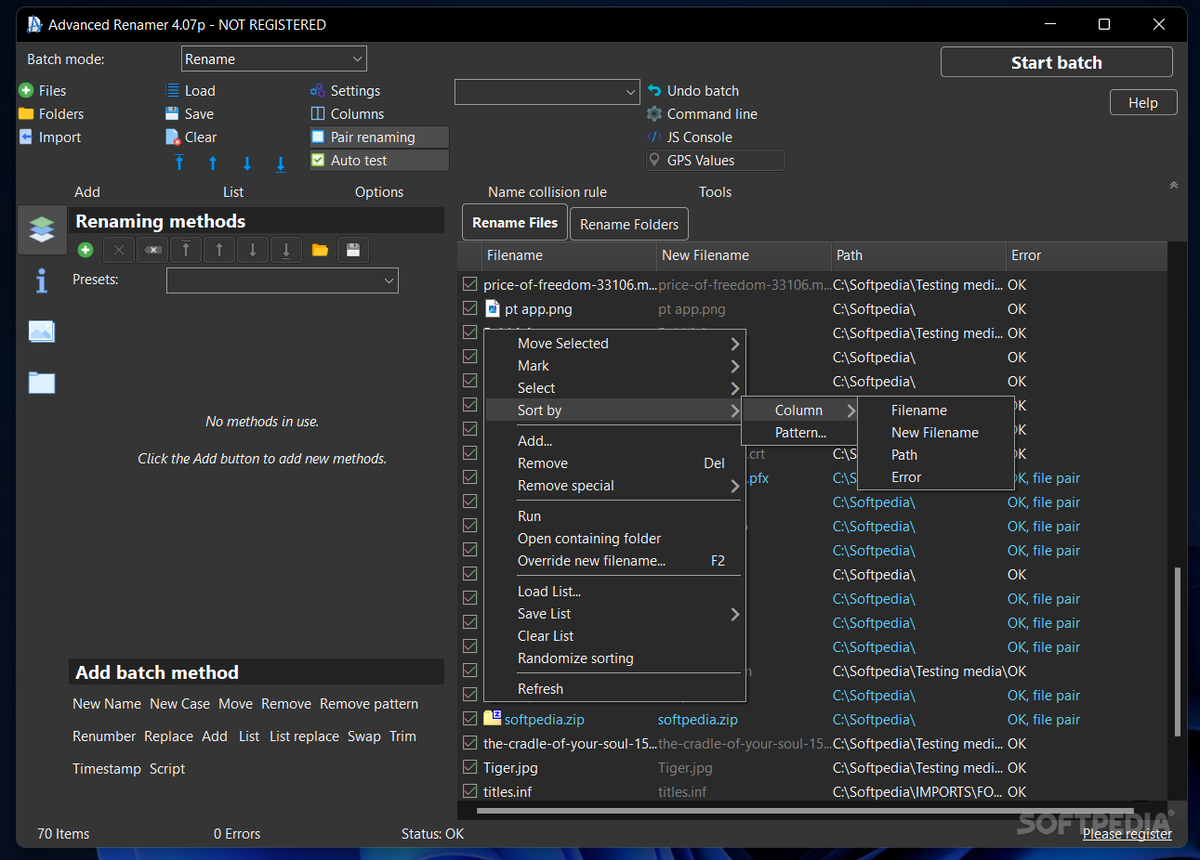Click the green plus to add renaming method
Screen dimensions: 1200x860
pos(84,249)
